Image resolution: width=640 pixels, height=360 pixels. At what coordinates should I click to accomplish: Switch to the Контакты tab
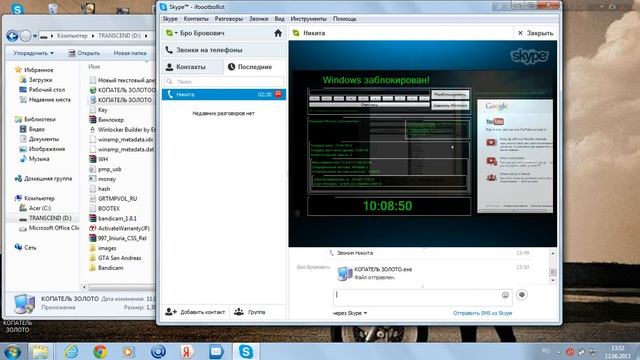point(193,67)
